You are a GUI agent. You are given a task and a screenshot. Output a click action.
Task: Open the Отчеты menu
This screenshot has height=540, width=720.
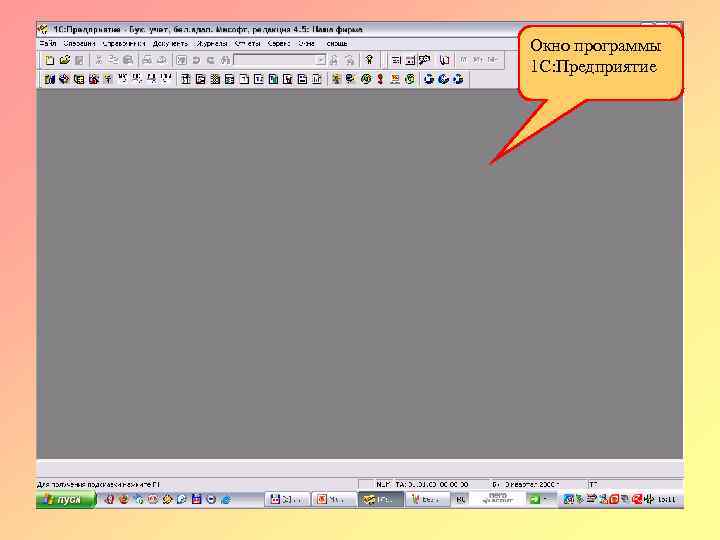pyautogui.click(x=248, y=44)
